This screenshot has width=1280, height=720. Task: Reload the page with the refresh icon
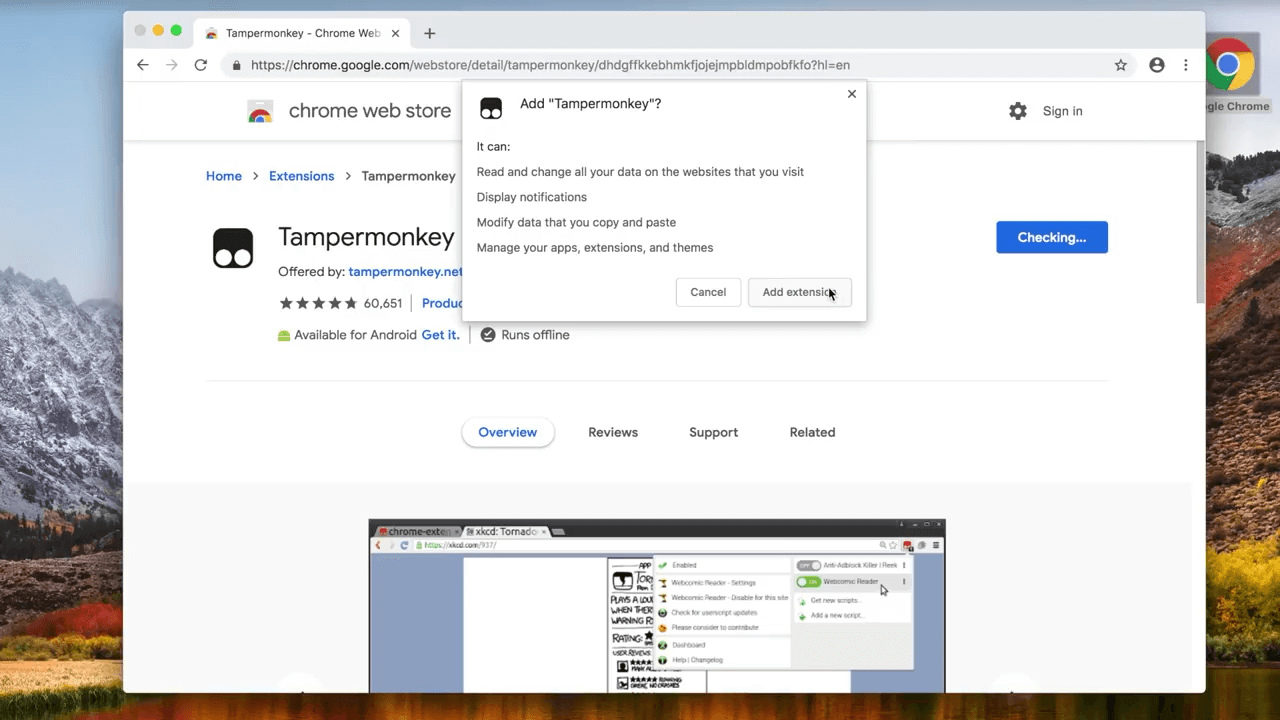click(200, 65)
